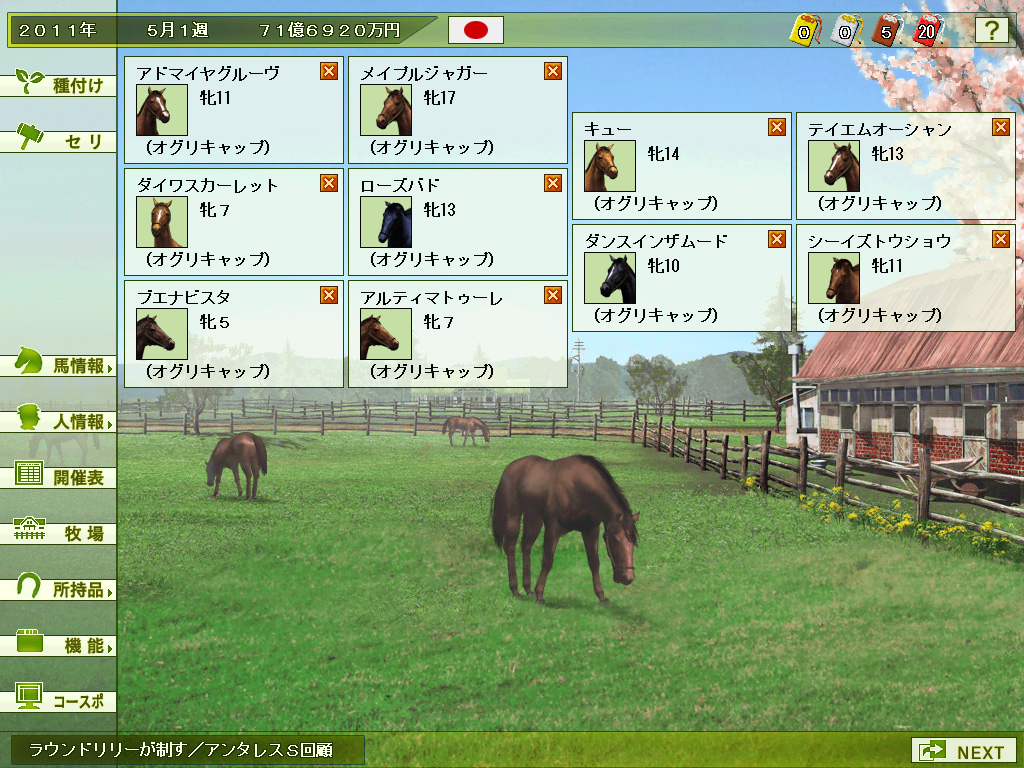Click the name テイエムオーシャン
Image resolution: width=1024 pixels, height=768 pixels.
[880, 129]
